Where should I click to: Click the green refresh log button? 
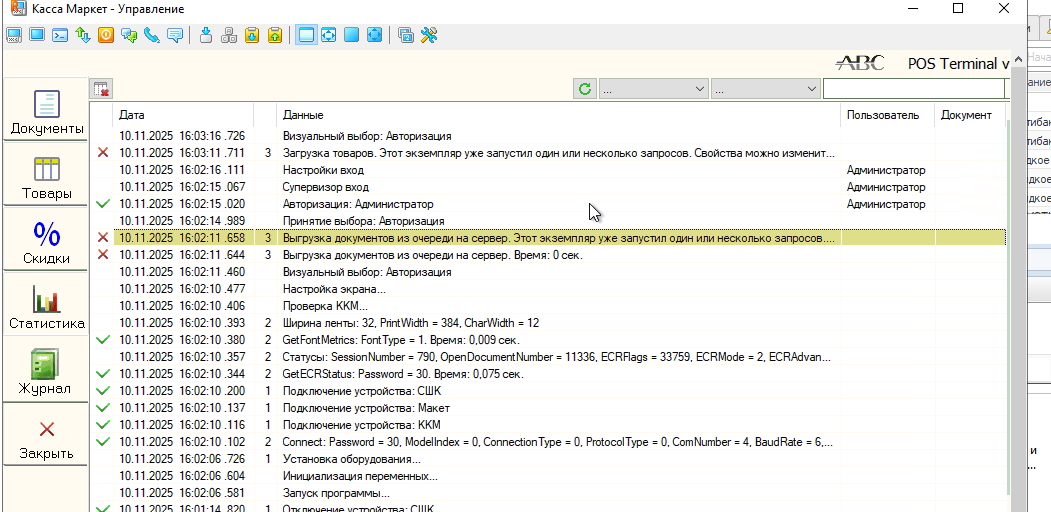coord(585,88)
